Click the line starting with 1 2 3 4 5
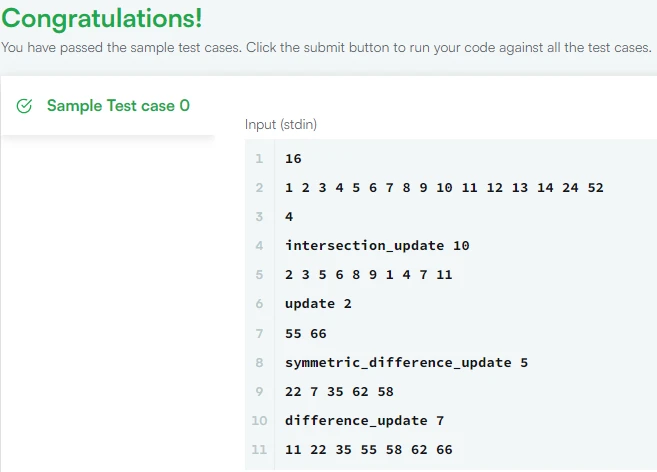 click(x=443, y=188)
